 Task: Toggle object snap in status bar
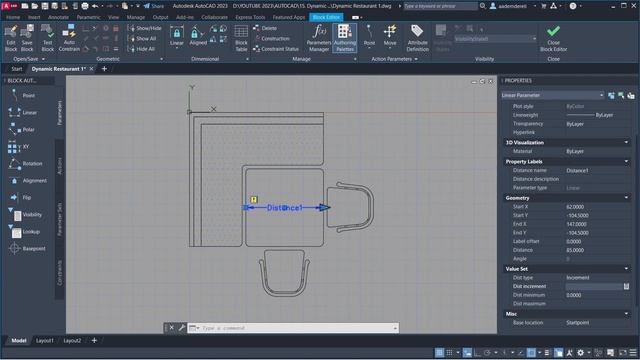pyautogui.click(x=531, y=352)
